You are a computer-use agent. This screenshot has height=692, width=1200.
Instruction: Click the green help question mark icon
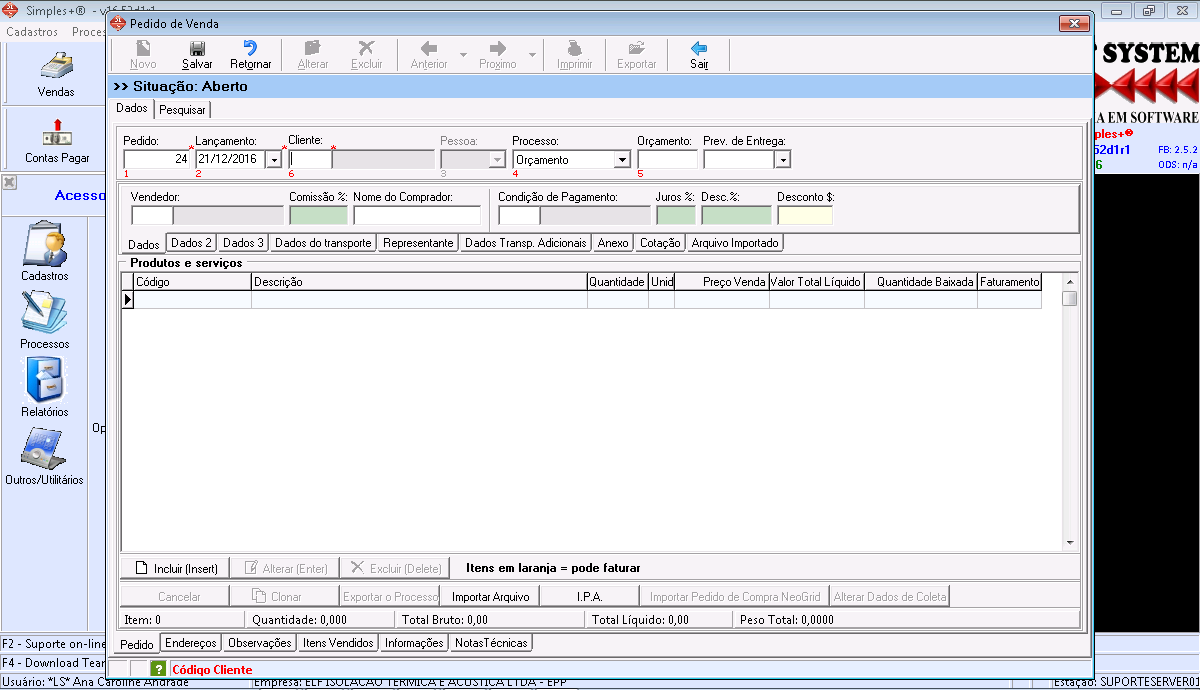tap(158, 668)
